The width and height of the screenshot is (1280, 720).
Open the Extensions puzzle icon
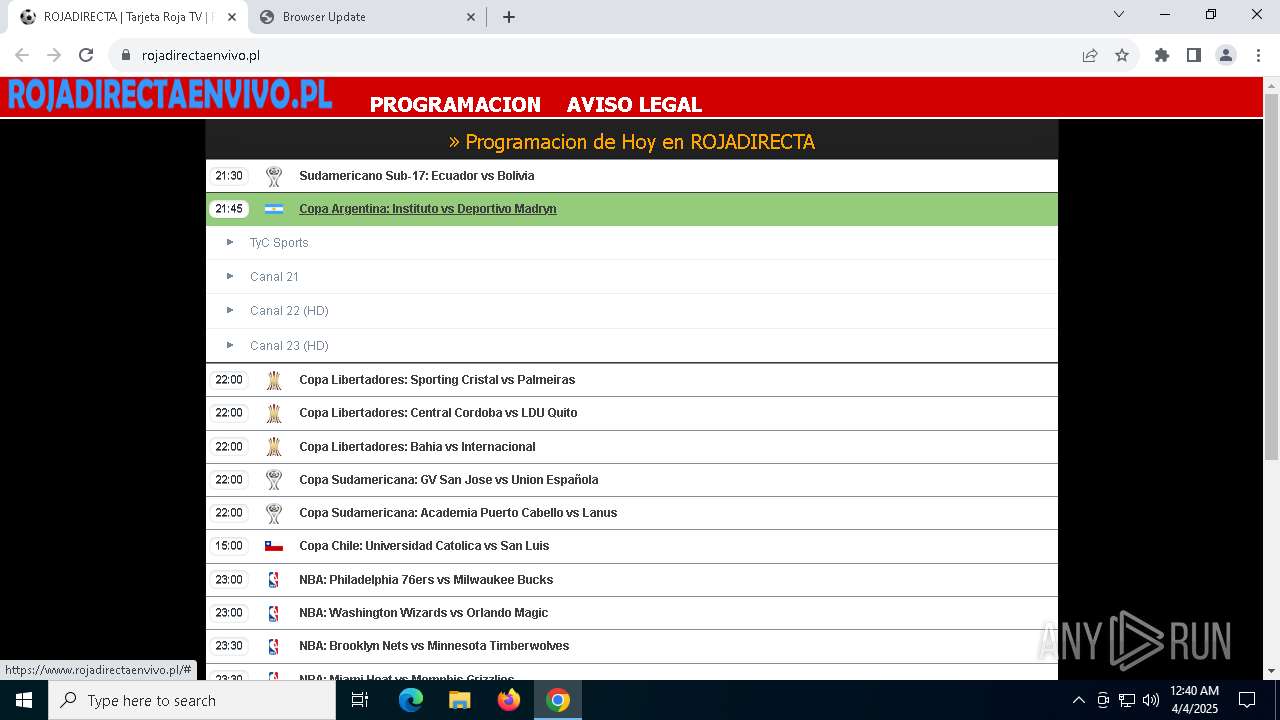coord(1162,56)
